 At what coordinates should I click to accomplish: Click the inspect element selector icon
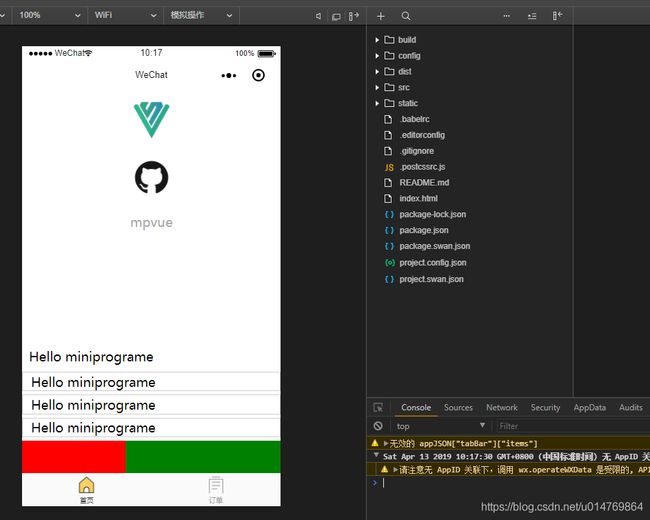378,408
